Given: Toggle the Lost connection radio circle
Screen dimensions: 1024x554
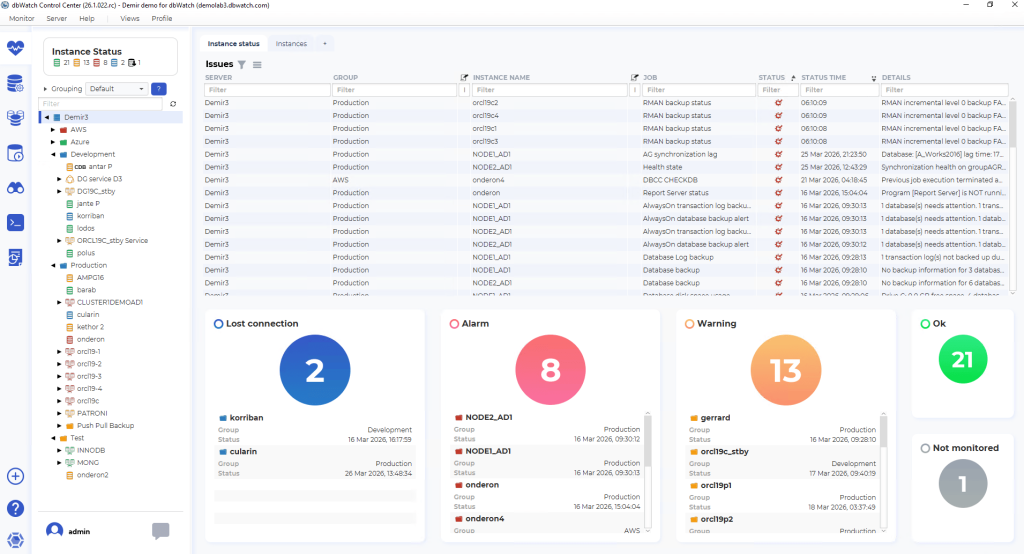Looking at the screenshot, I should click(x=219, y=323).
